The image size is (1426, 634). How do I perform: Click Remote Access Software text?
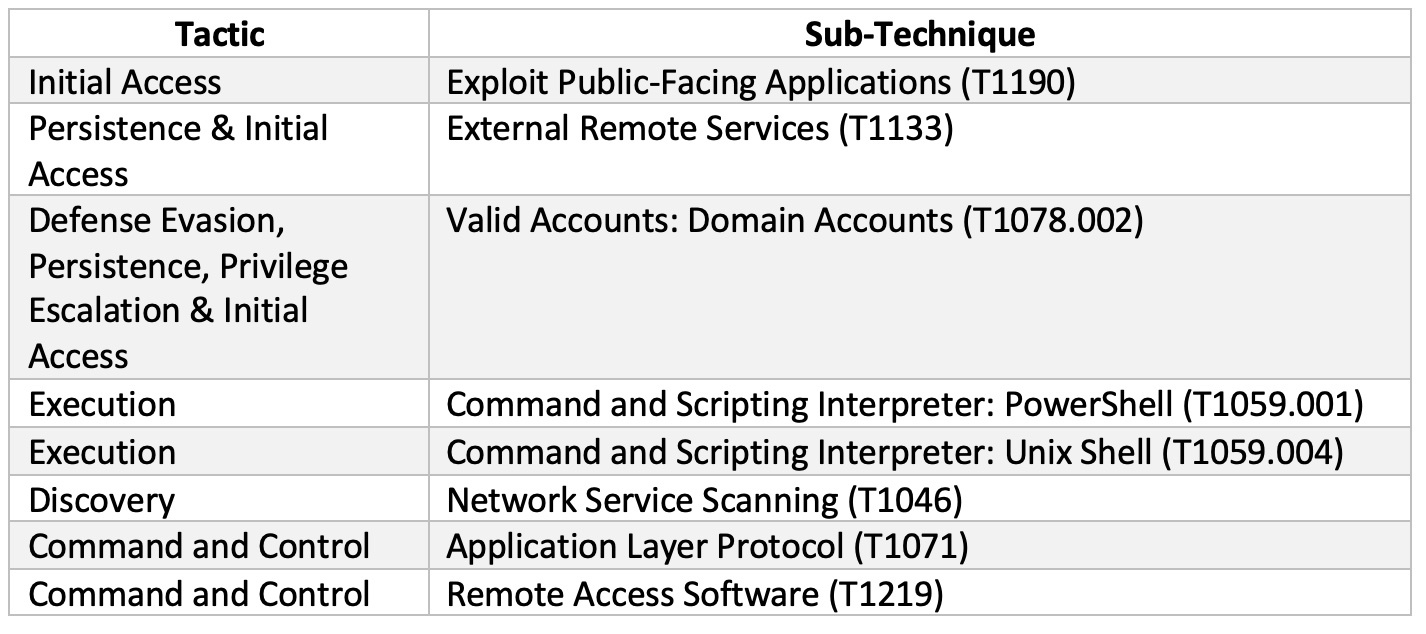click(632, 594)
